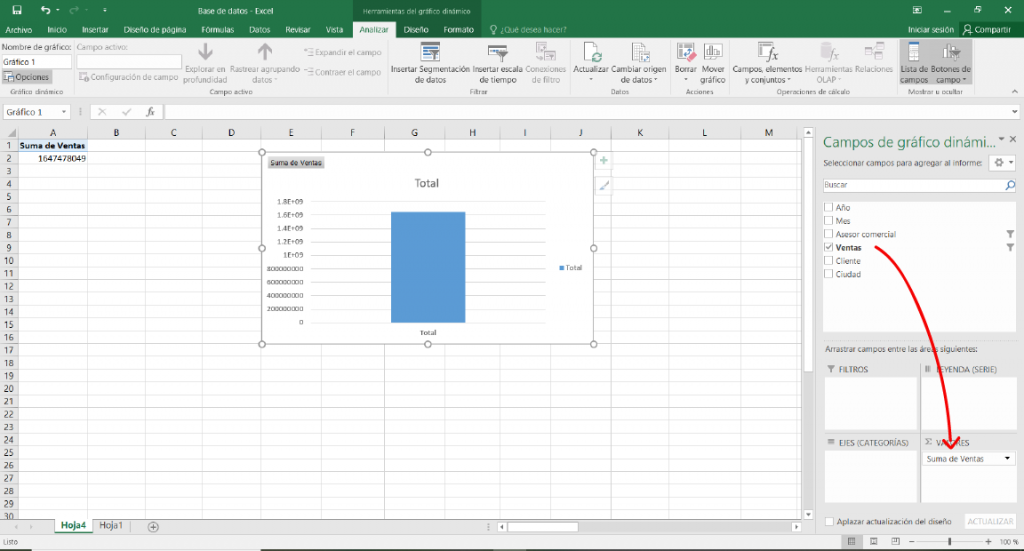
Task: Open the Hoja1 sheet tab
Action: tap(111, 526)
